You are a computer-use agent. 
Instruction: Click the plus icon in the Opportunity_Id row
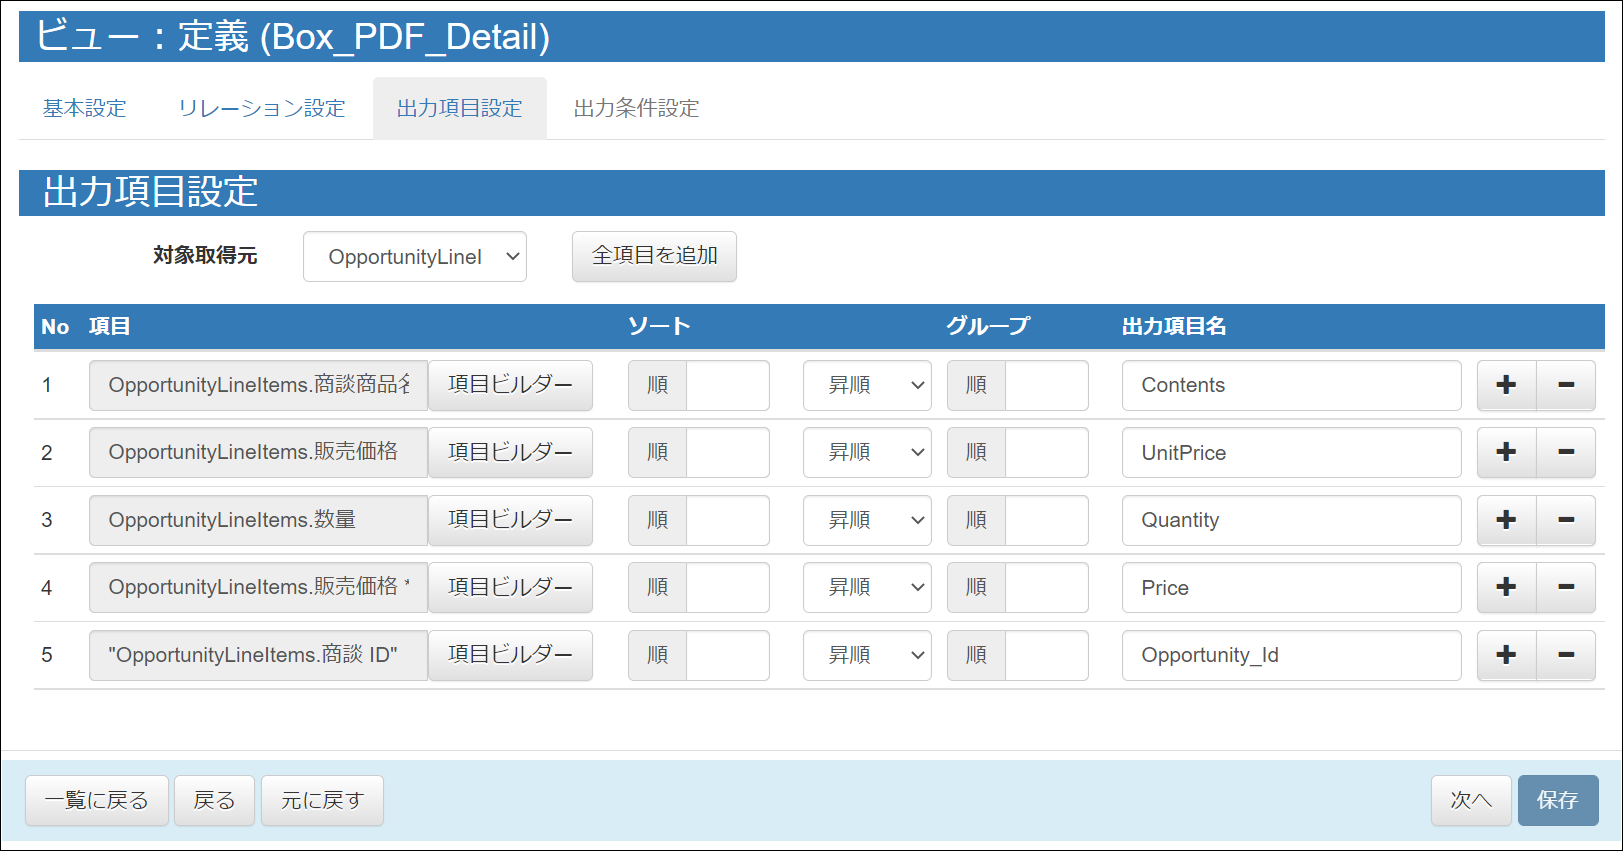pos(1506,655)
